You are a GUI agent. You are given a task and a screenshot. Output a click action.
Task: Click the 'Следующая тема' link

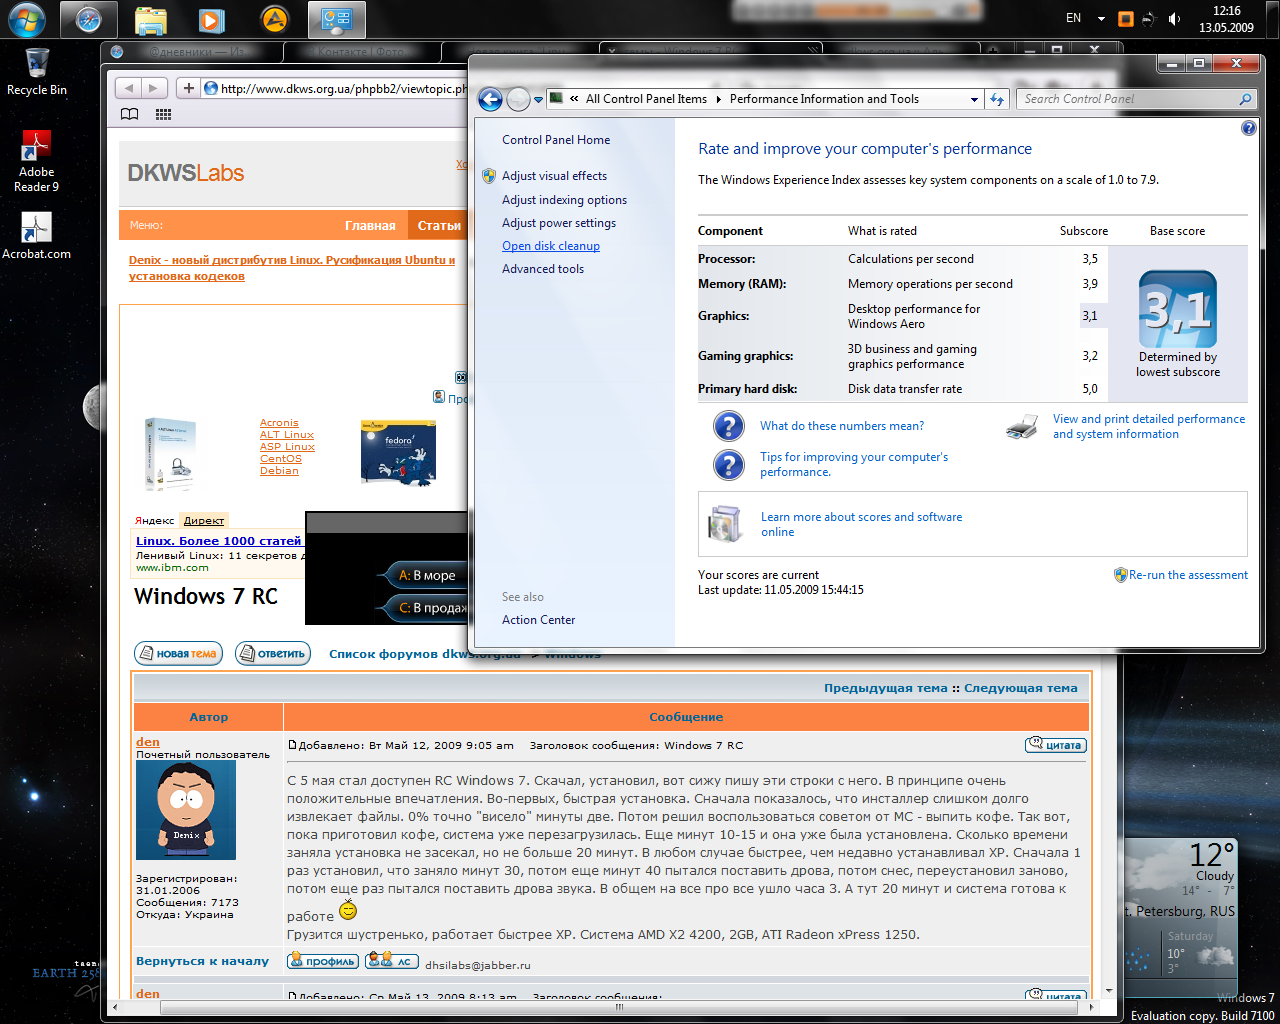pyautogui.click(x=1021, y=688)
